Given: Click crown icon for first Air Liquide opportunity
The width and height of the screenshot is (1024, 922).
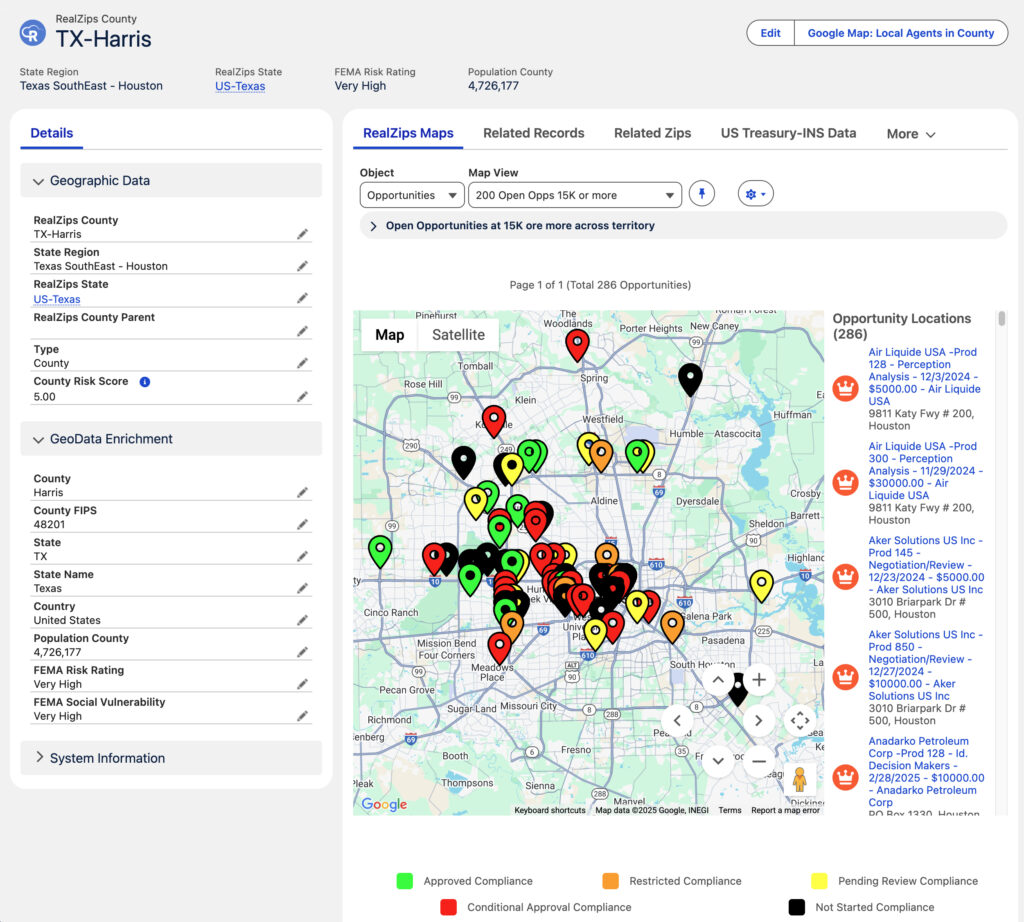Looking at the screenshot, I should tap(845, 389).
